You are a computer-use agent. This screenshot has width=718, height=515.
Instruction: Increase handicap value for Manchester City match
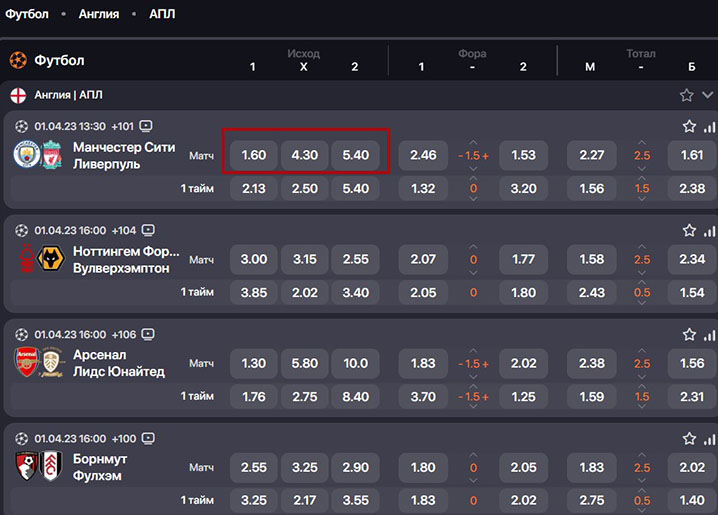486,156
